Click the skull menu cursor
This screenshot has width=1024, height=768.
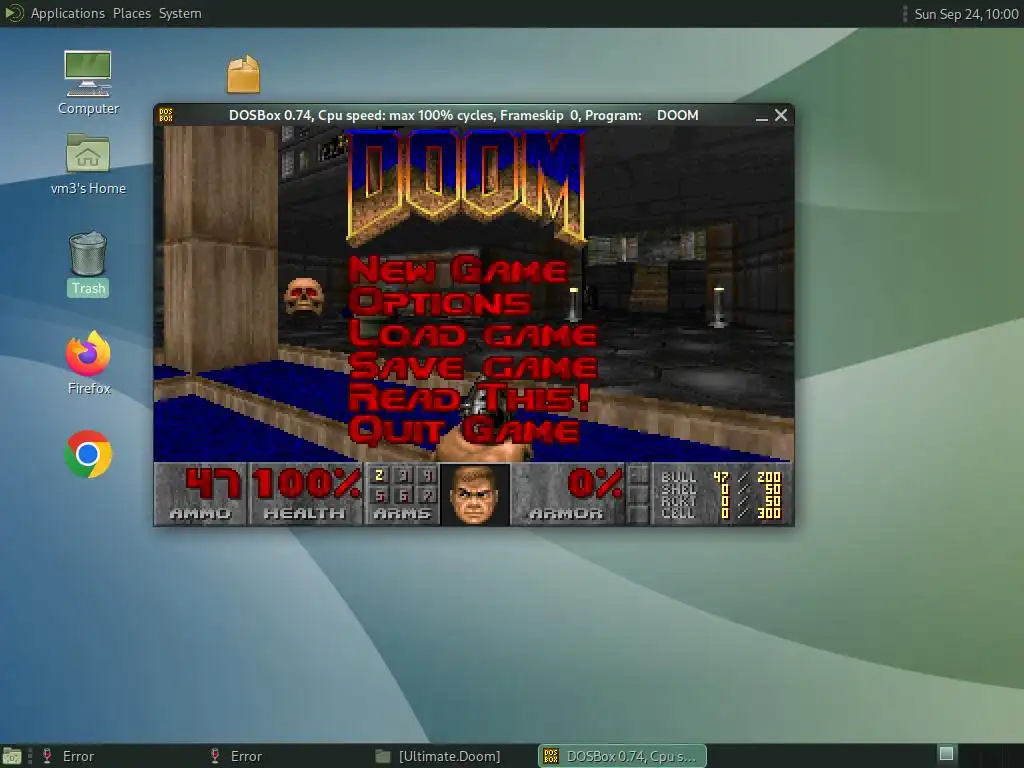(x=304, y=296)
